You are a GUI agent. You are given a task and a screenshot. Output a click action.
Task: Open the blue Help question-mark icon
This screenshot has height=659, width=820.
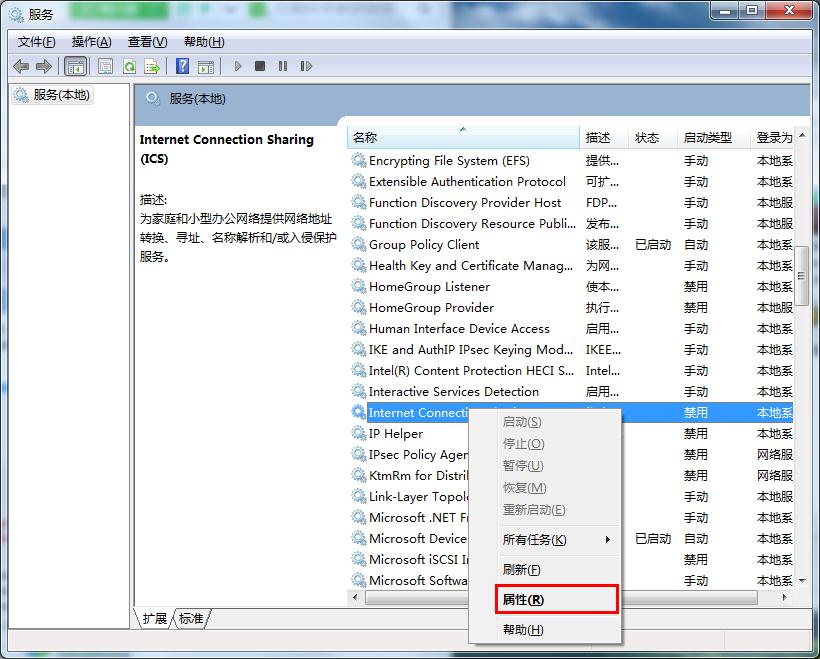point(183,66)
